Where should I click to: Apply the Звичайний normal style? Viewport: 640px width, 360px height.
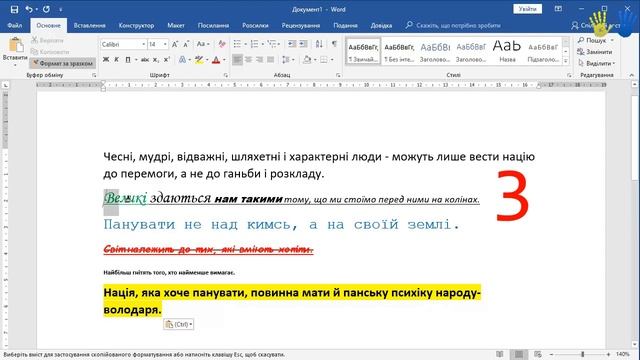[x=363, y=52]
